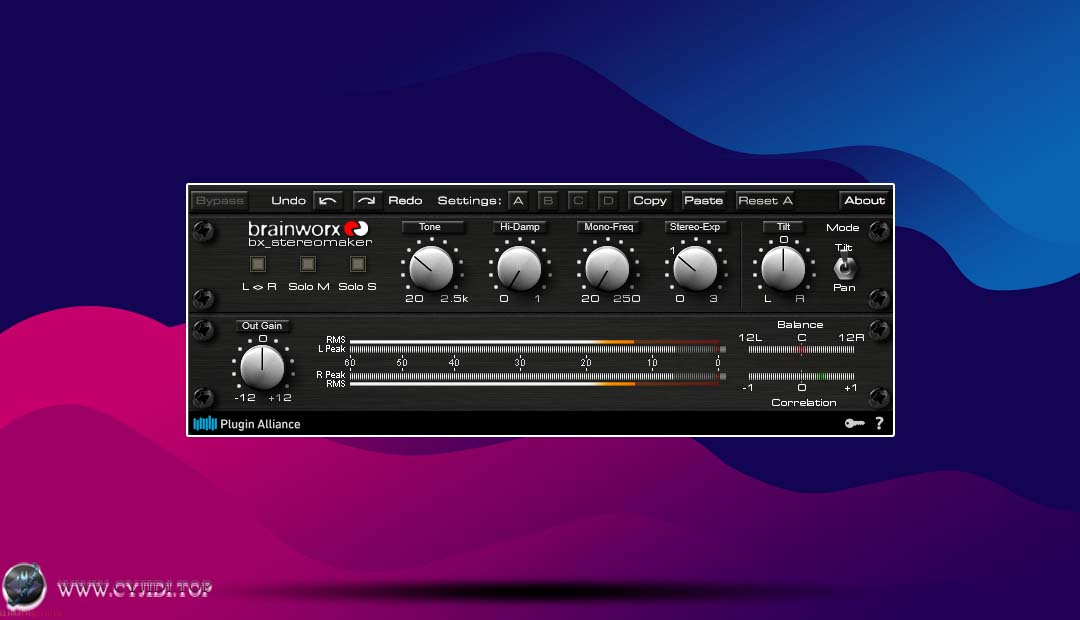Click the "Redo" text label
Screen dimensions: 1080x620
point(405,200)
